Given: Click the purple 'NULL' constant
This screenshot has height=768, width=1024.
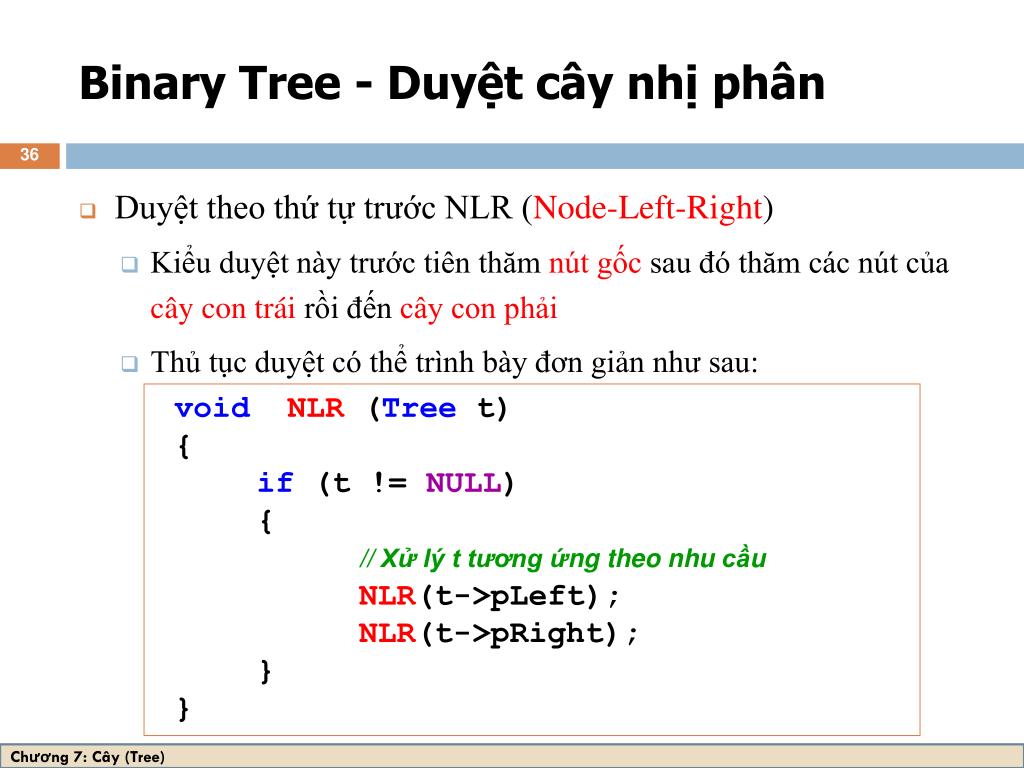Looking at the screenshot, I should coord(463,483).
